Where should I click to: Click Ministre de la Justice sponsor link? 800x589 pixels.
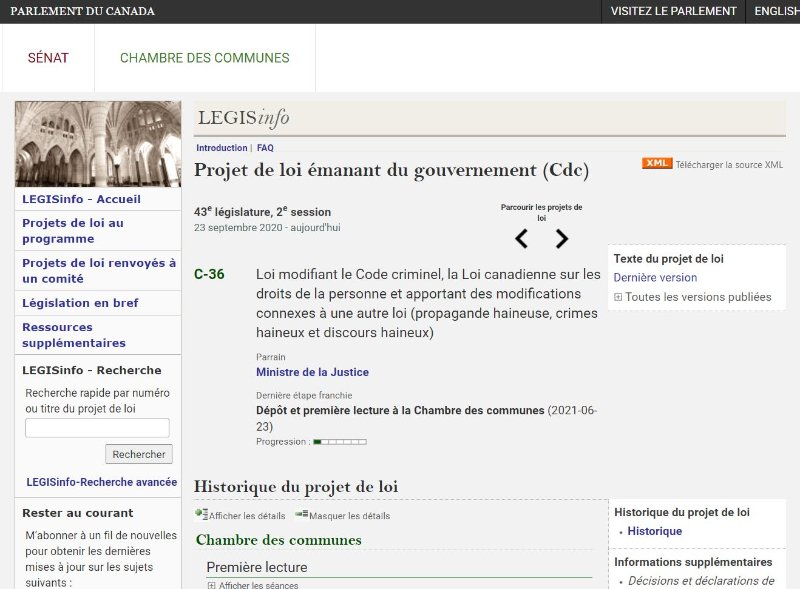tap(312, 372)
